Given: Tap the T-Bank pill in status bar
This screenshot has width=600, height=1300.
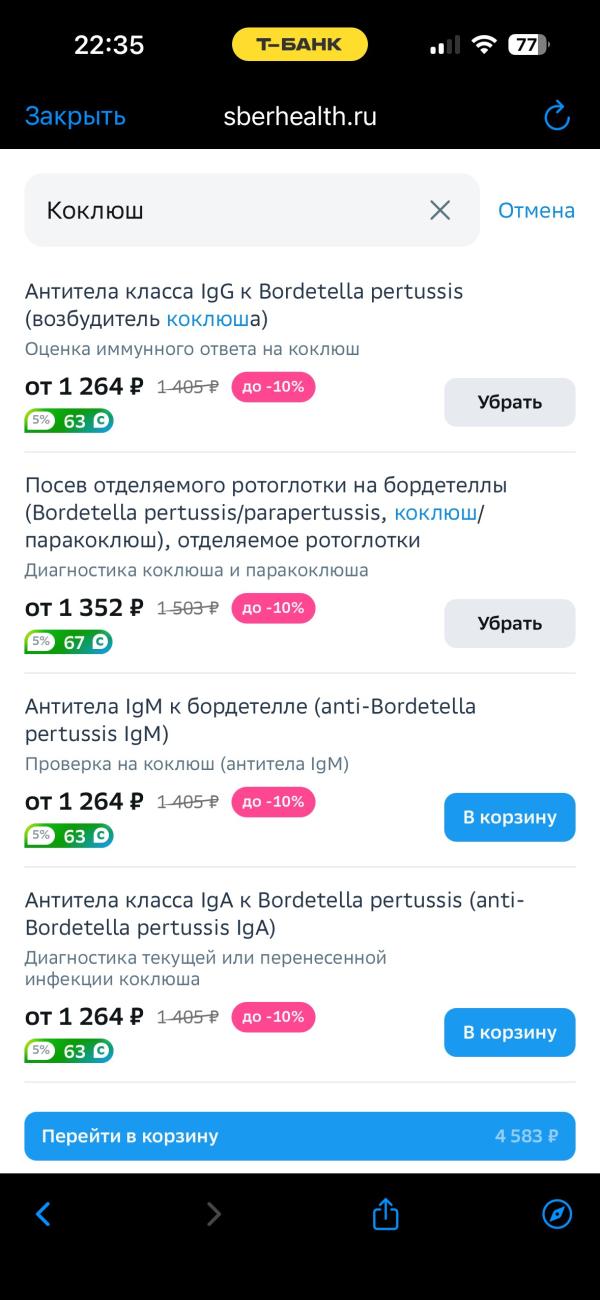Looking at the screenshot, I should 300,44.
